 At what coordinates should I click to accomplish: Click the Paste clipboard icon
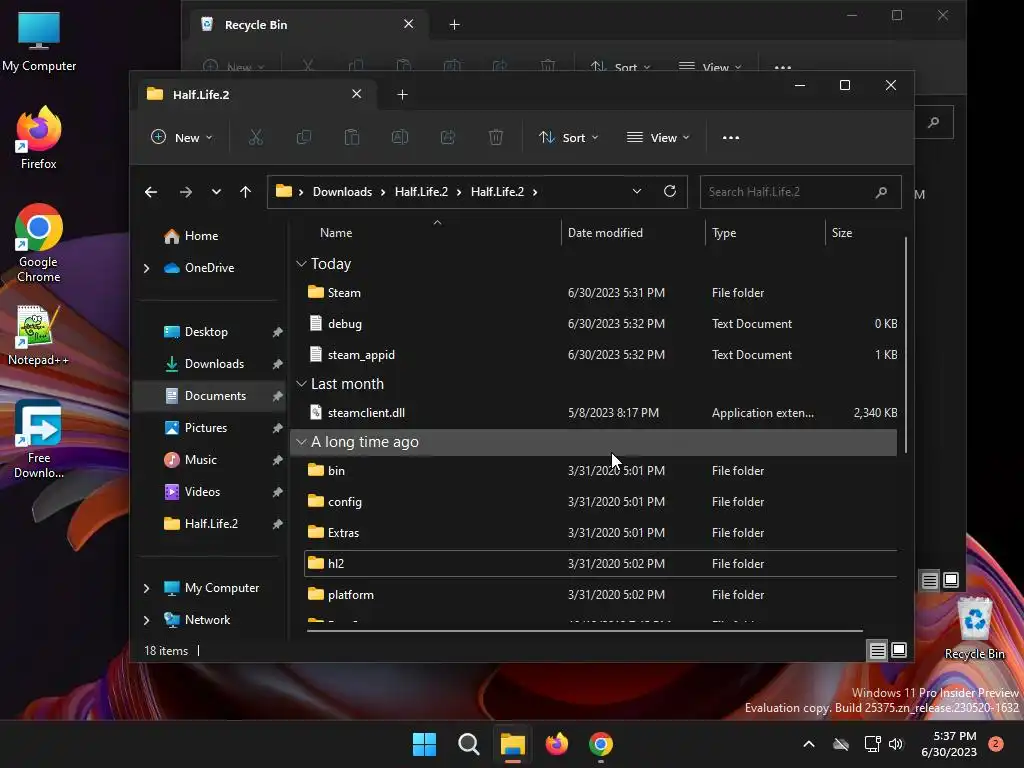click(x=352, y=137)
